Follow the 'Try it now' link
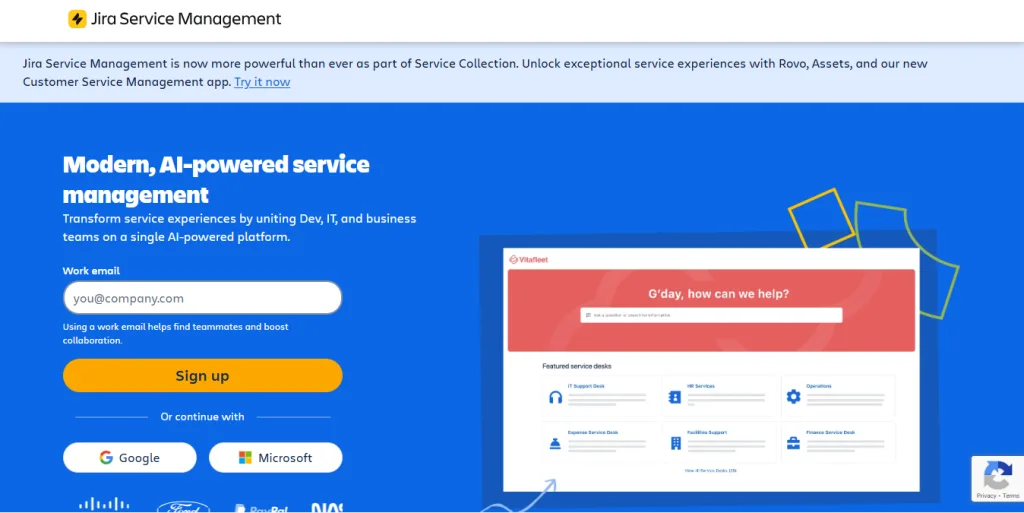This screenshot has width=1024, height=513. [262, 82]
